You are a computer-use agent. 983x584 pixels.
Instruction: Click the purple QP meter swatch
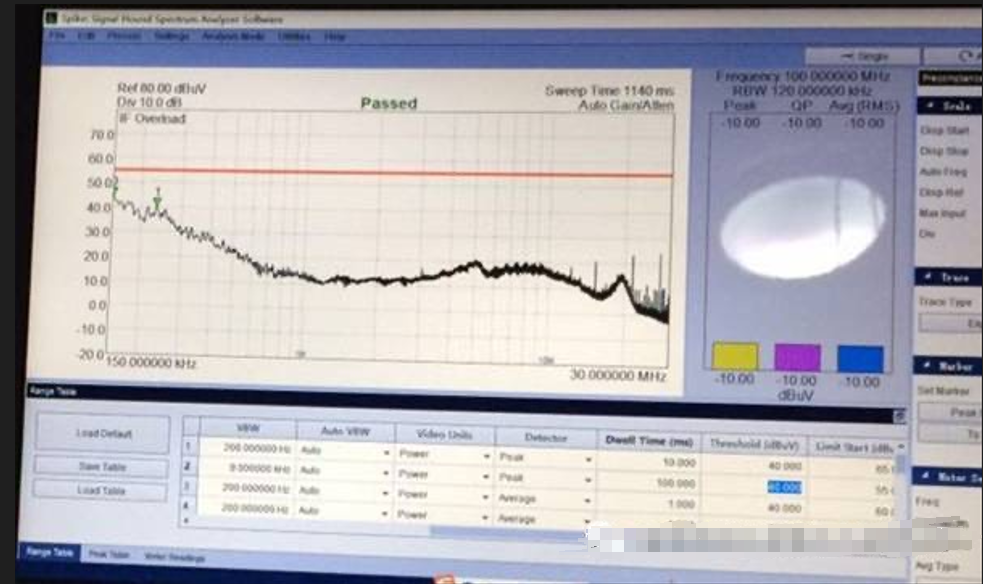coord(797,357)
